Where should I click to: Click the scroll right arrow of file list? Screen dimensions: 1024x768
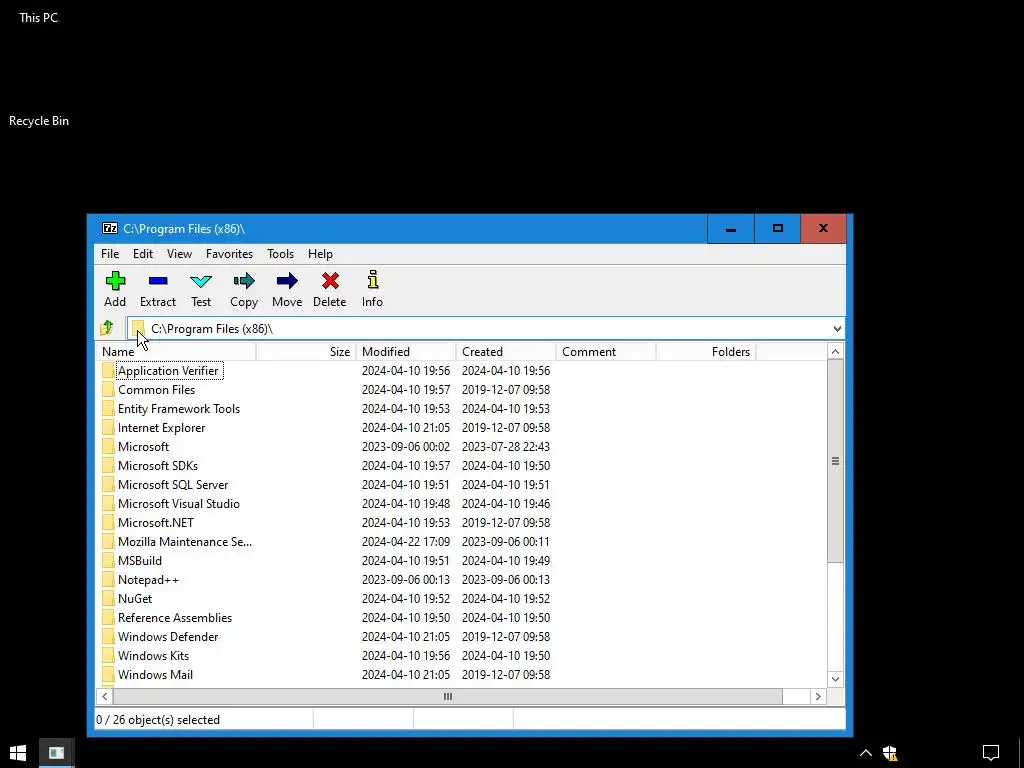click(818, 697)
